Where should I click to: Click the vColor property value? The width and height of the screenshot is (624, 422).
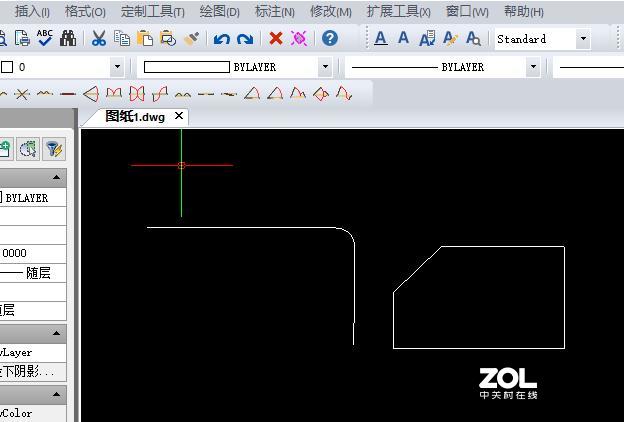pos(33,414)
